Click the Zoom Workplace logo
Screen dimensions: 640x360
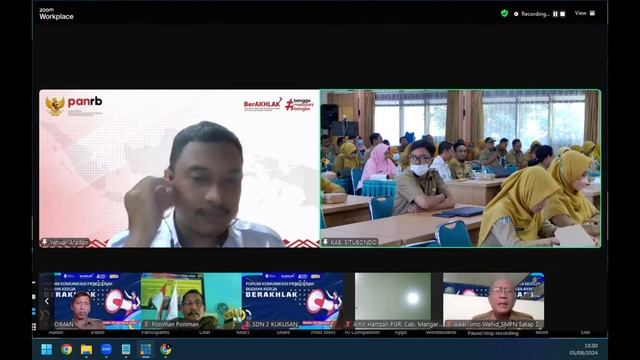tap(56, 14)
